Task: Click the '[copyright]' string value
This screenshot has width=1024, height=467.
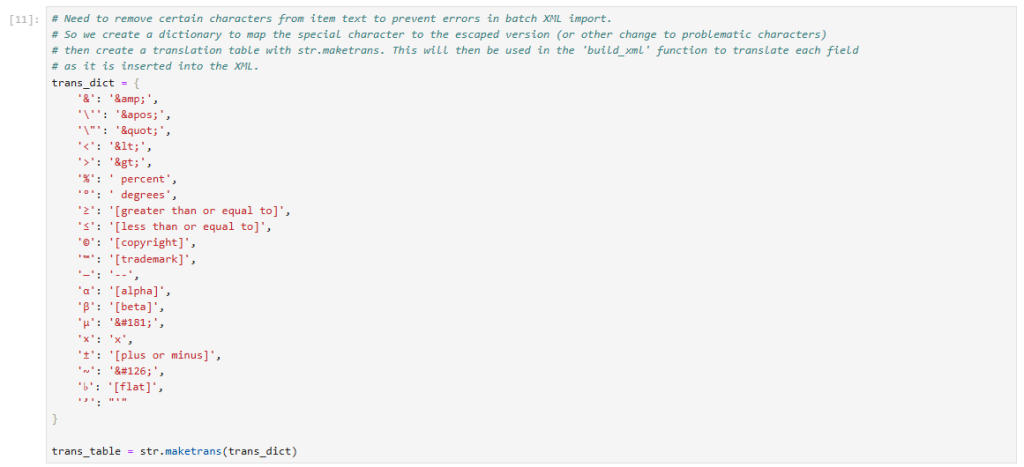Action: (x=148, y=243)
